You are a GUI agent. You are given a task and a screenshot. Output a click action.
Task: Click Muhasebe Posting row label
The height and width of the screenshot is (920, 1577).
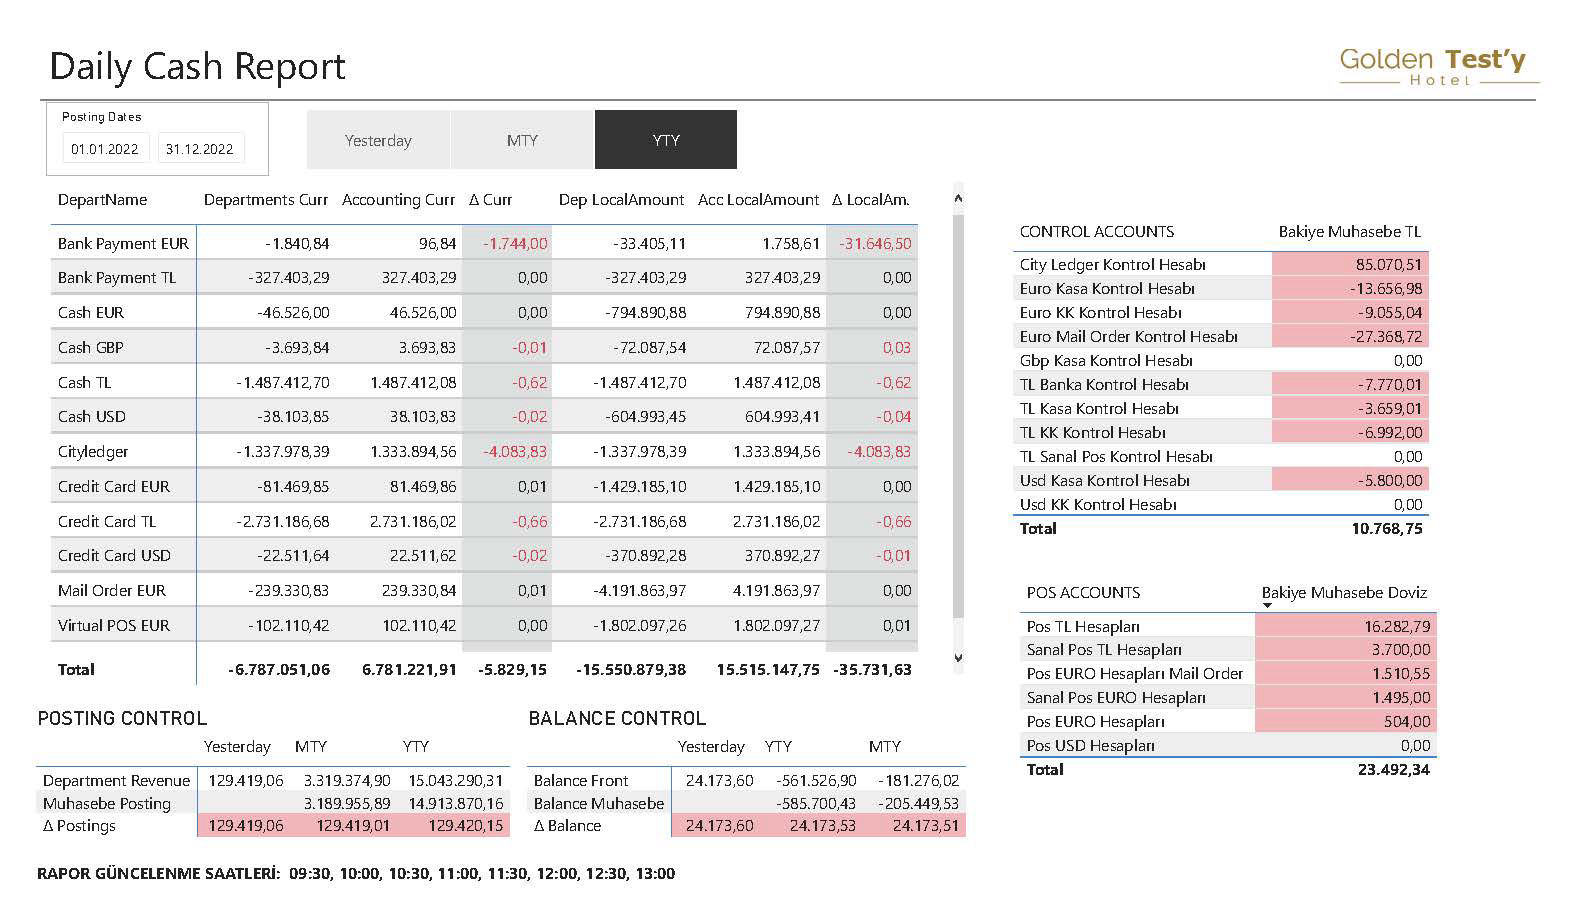click(x=107, y=804)
